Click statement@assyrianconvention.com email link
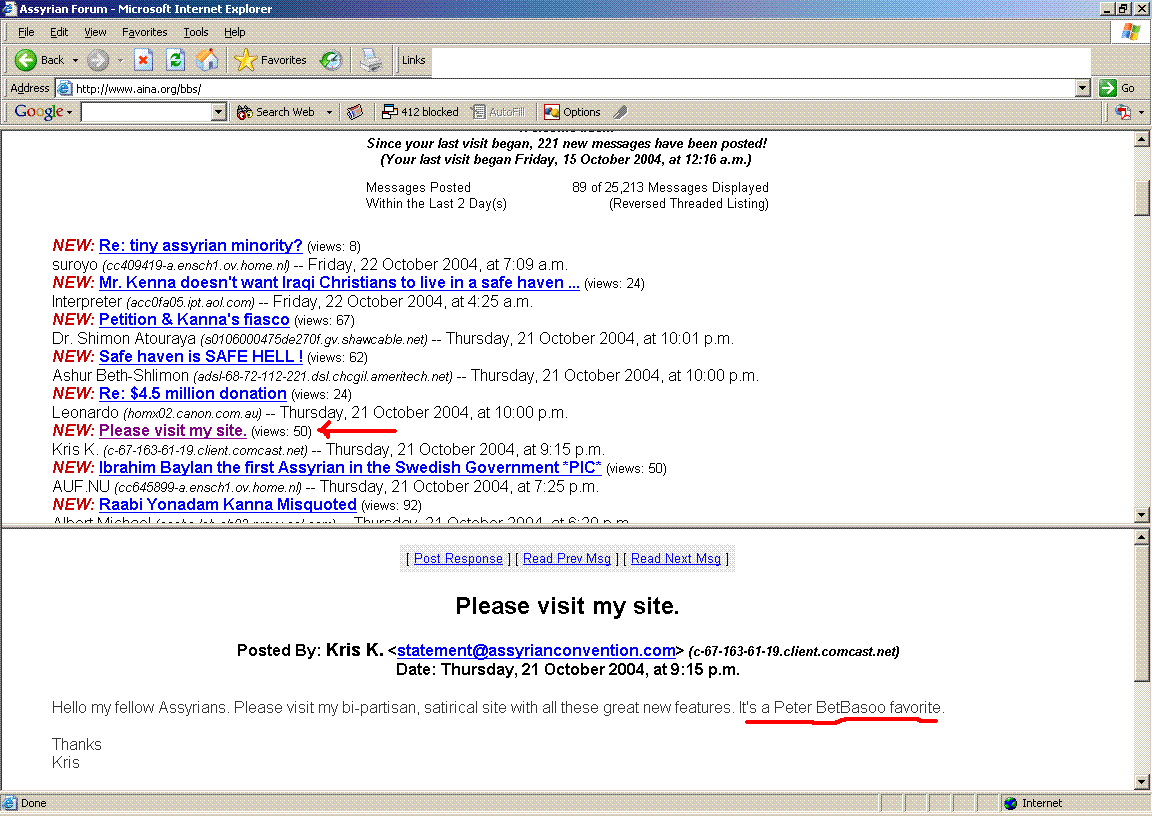 coord(536,650)
